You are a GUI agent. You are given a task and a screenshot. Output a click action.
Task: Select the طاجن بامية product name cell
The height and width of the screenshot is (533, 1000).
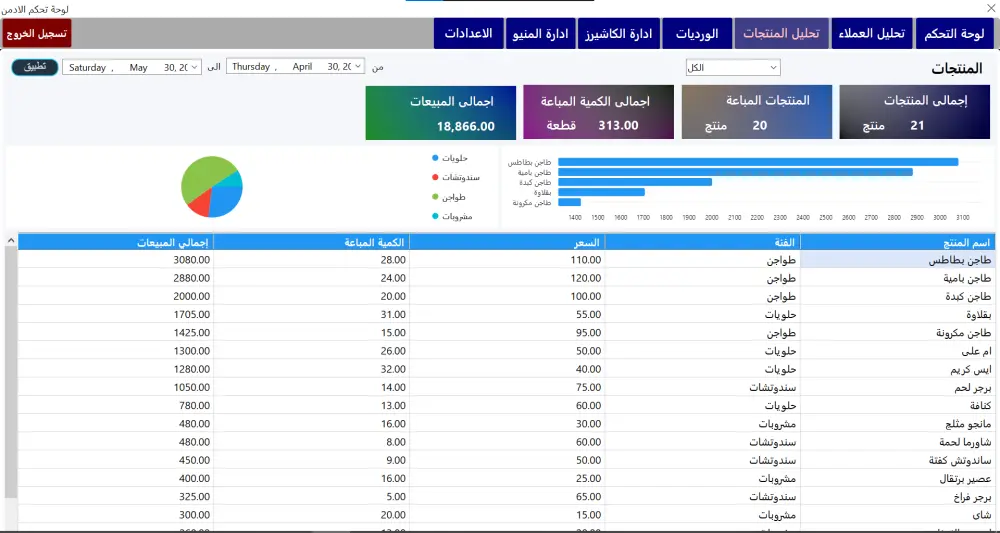pyautogui.click(x=897, y=278)
